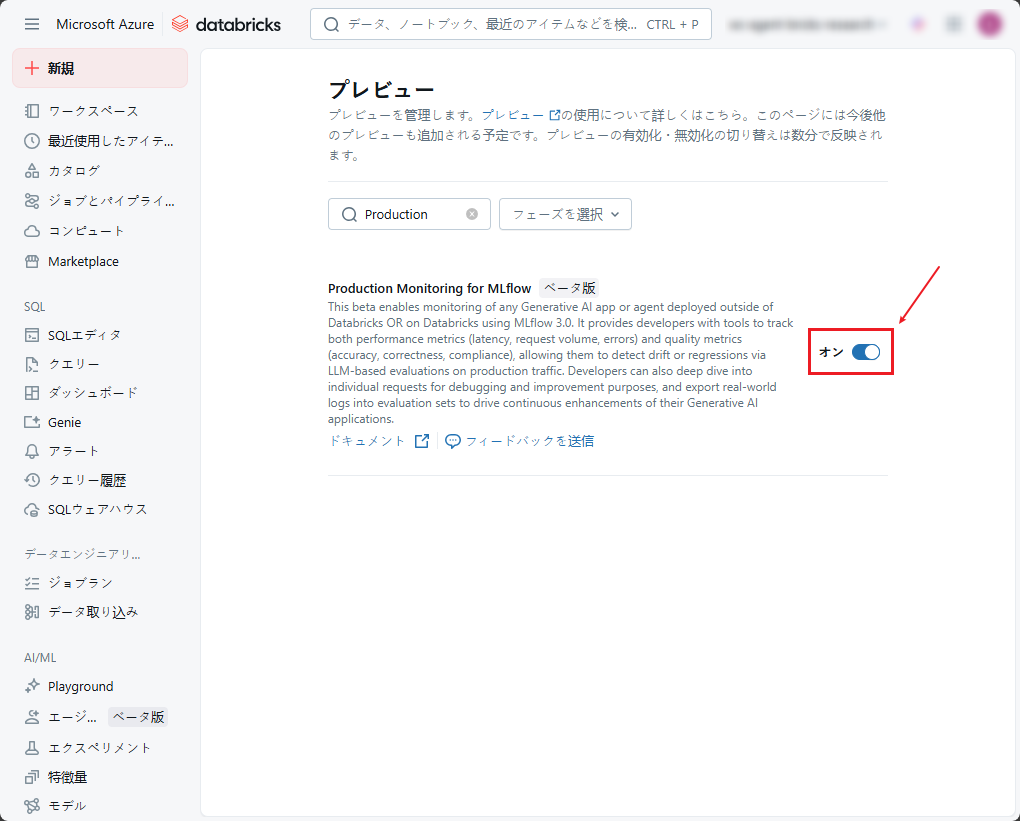Image resolution: width=1020 pixels, height=821 pixels.
Task: Open エージェント beta icon in sidebar
Action: tap(32, 717)
